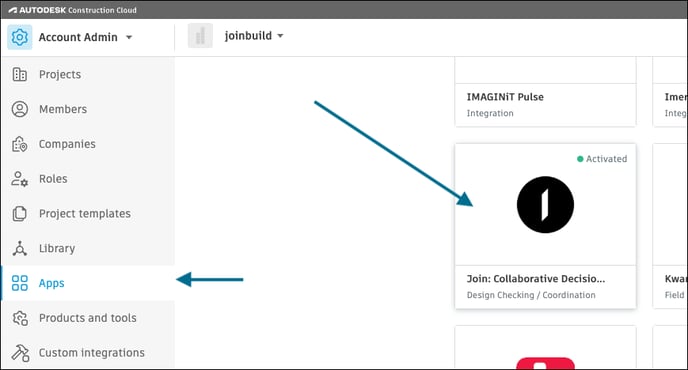Screen dimensions: 688x370
Task: Click the Account Admin gear icon
Action: [x=20, y=37]
